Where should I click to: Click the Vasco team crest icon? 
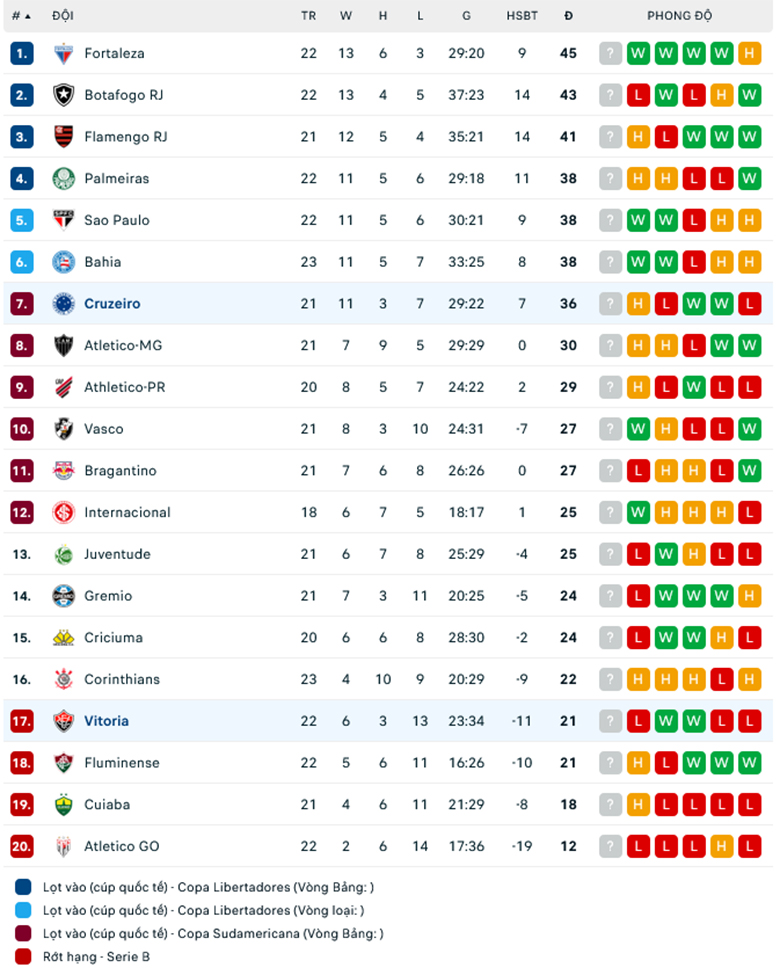pos(63,429)
